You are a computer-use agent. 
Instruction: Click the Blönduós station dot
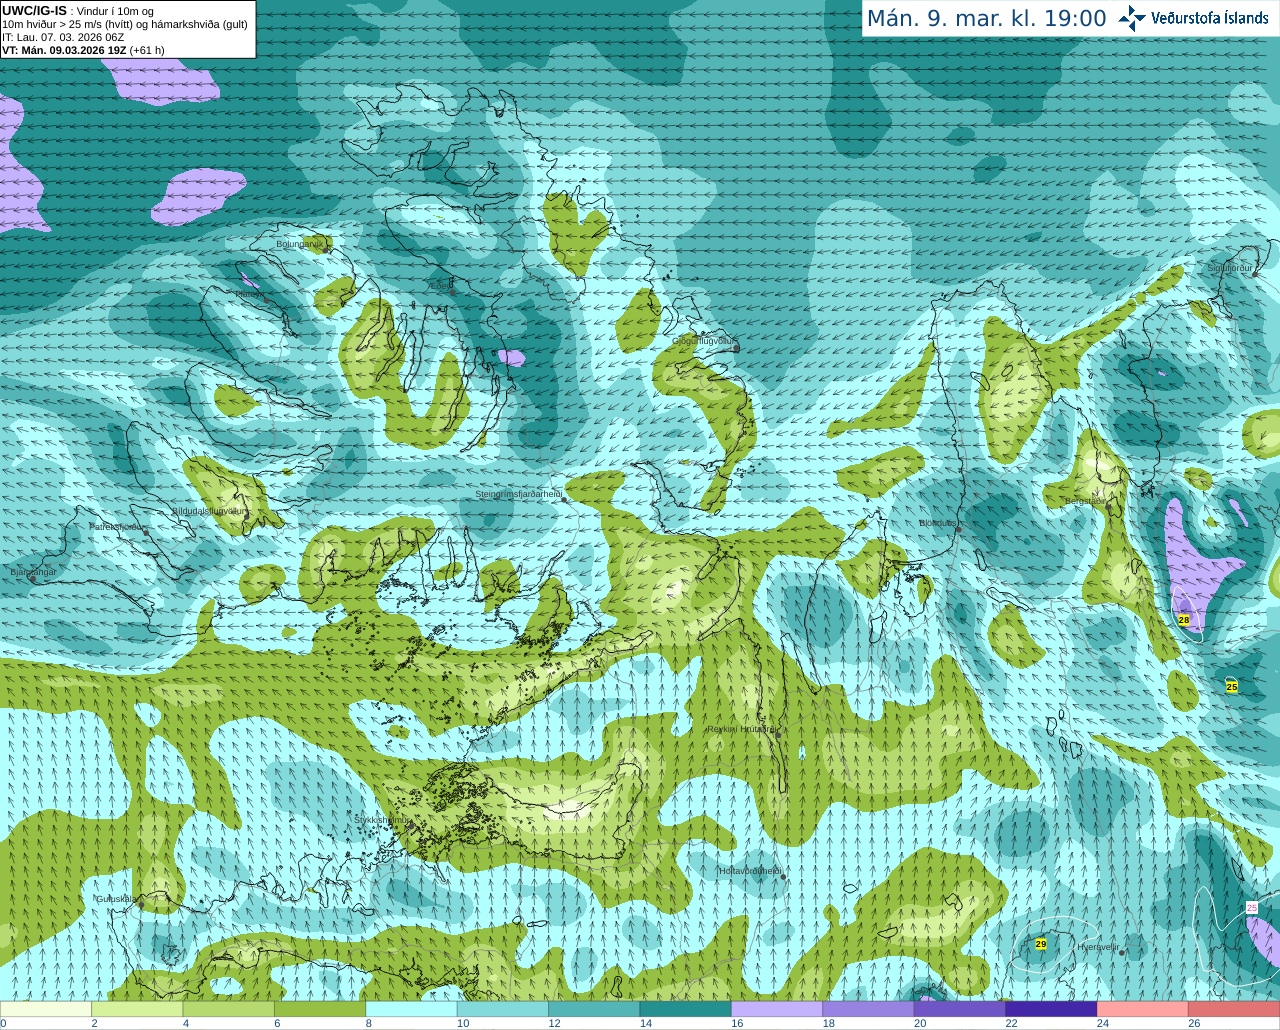[958, 529]
